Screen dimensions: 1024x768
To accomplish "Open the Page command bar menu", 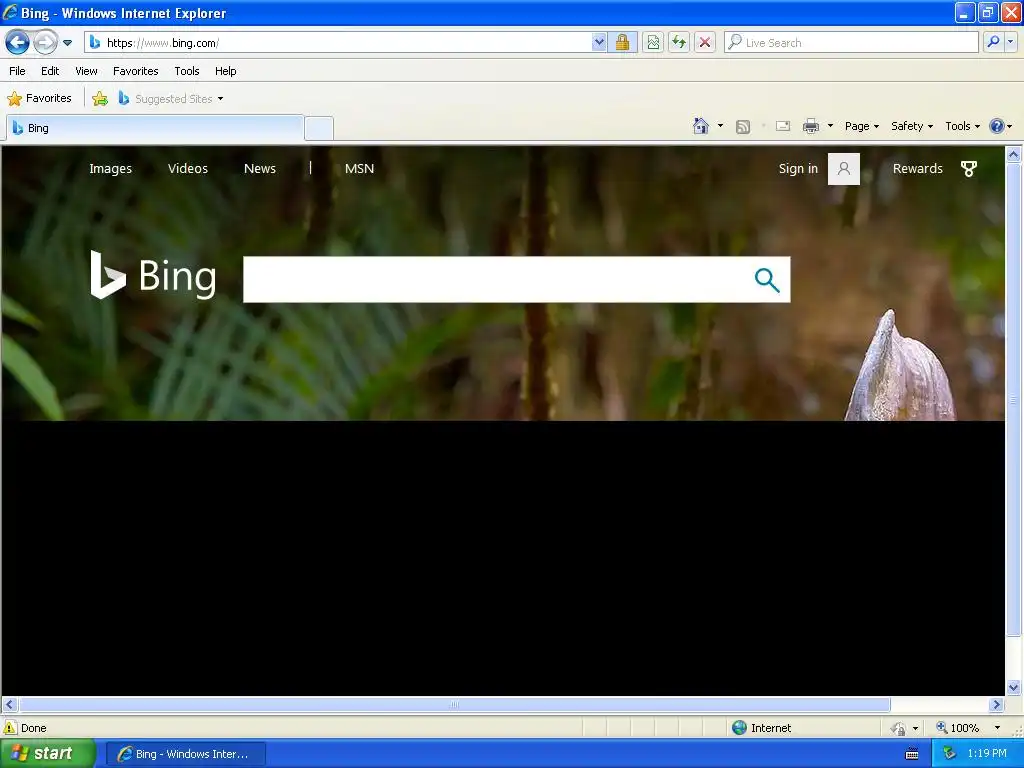I will (x=861, y=126).
